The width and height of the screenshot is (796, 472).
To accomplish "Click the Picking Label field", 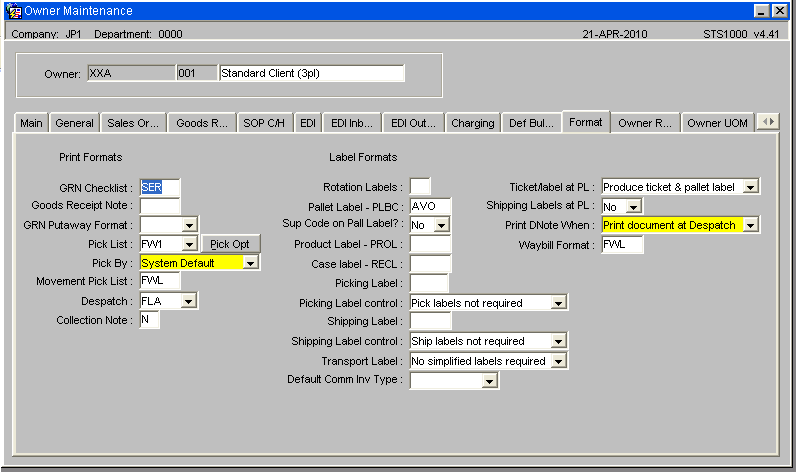I will 429,283.
